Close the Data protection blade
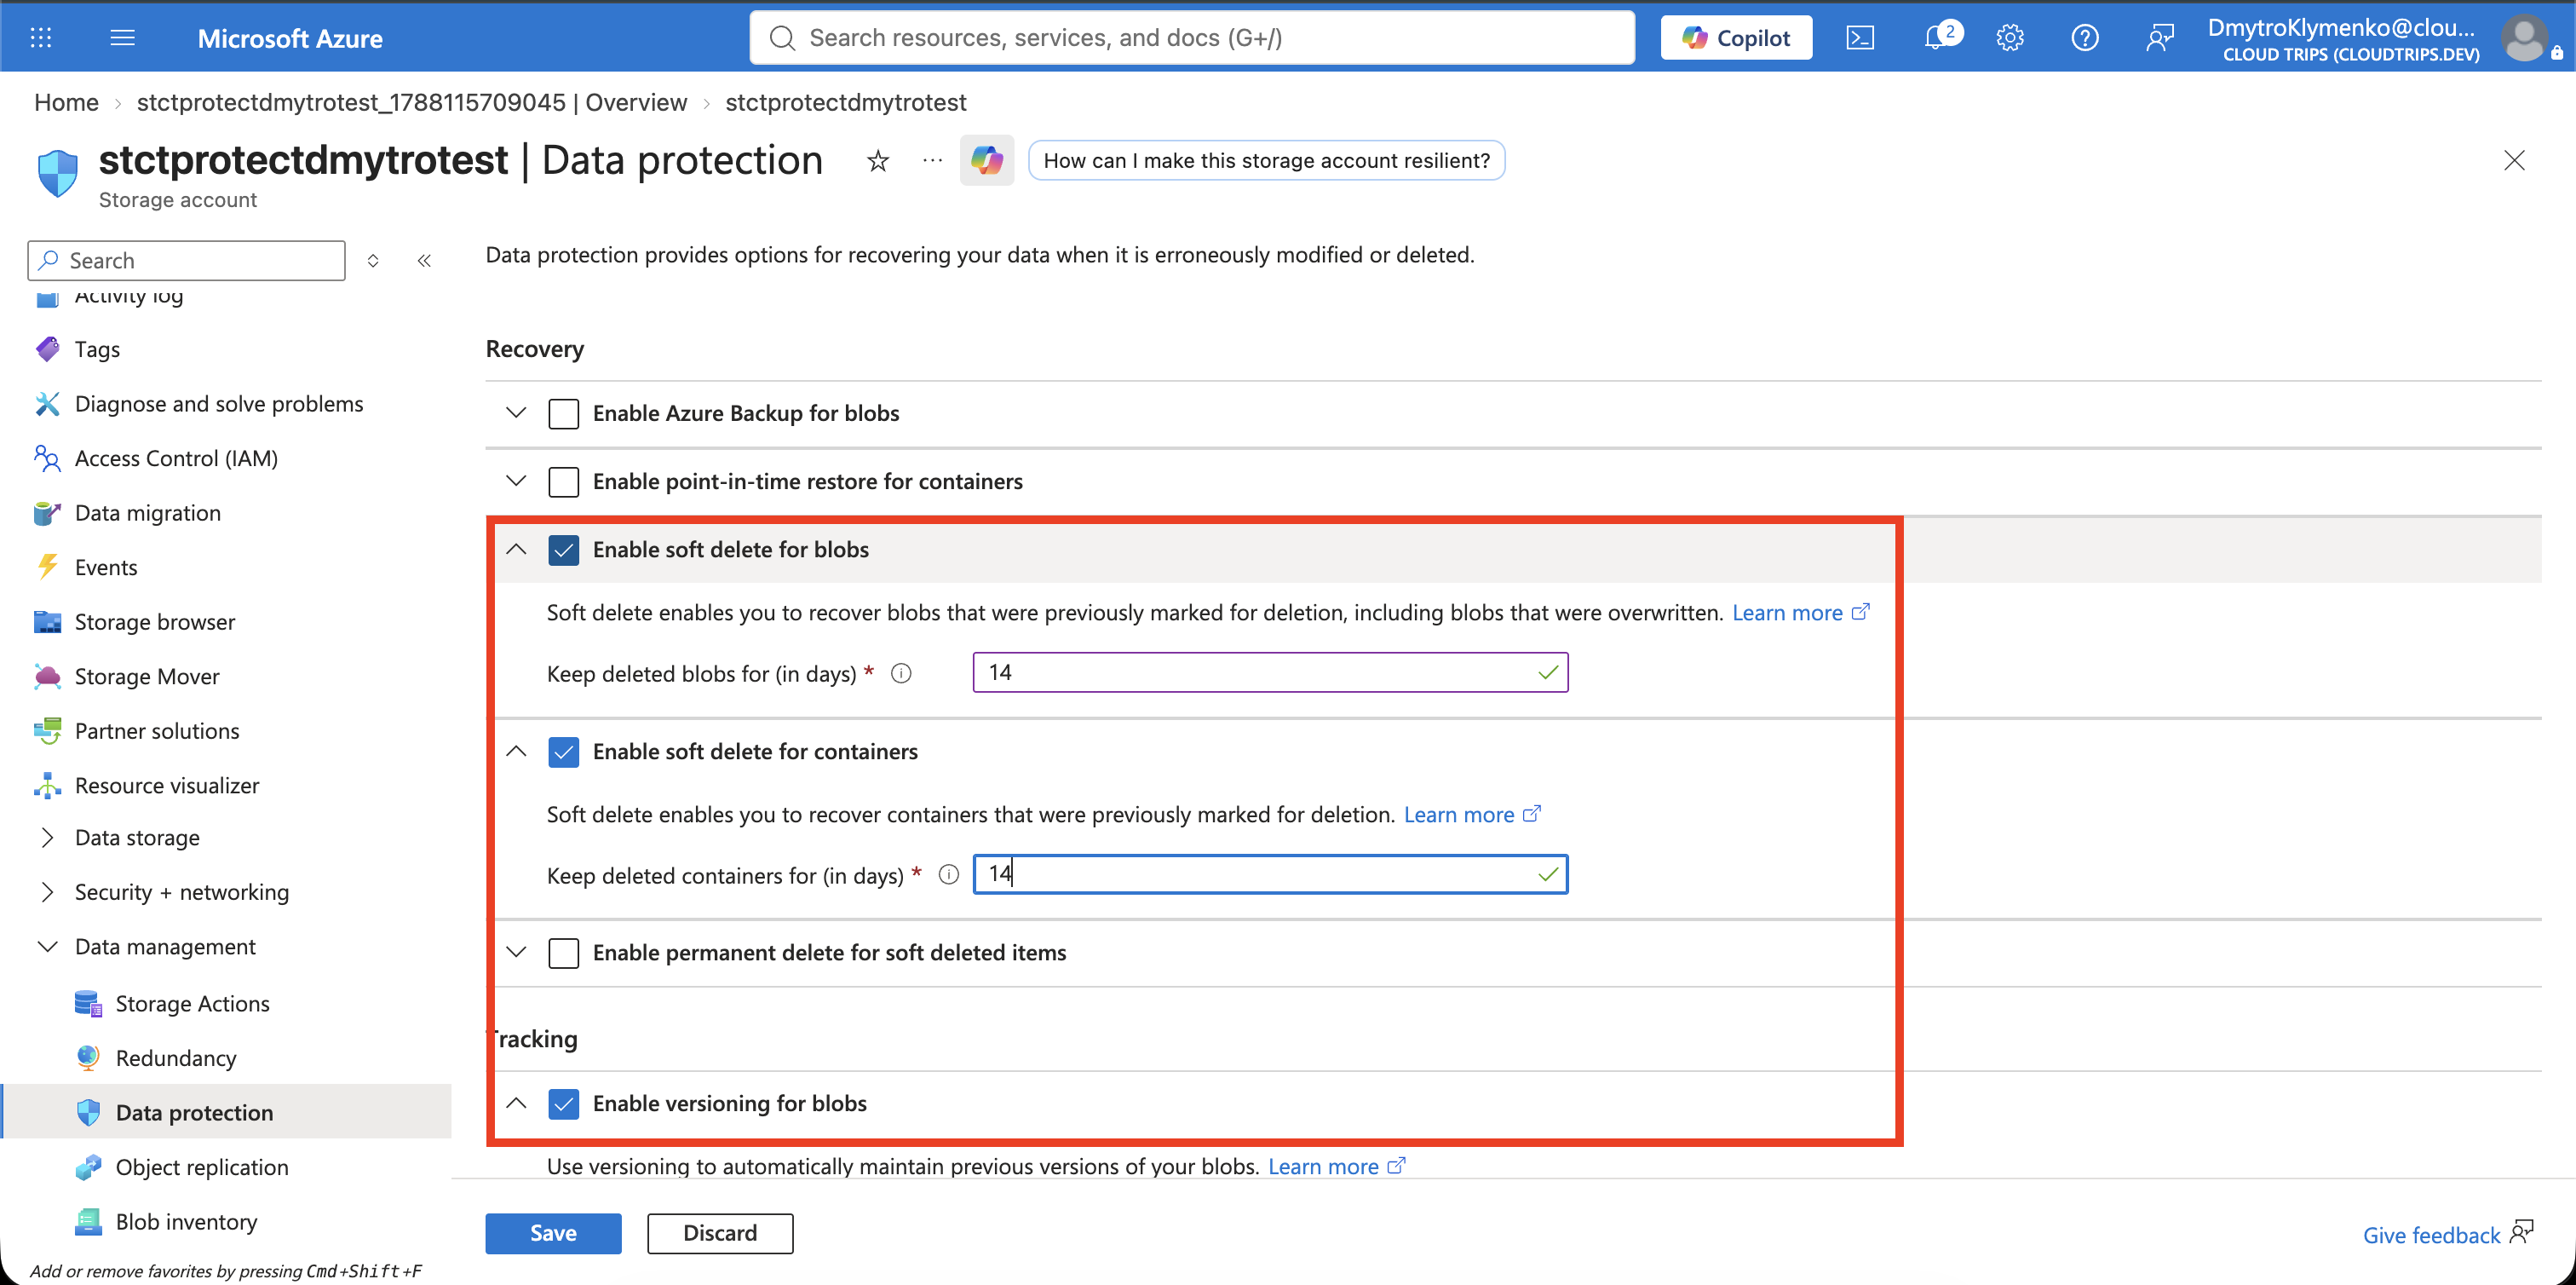 click(2514, 160)
